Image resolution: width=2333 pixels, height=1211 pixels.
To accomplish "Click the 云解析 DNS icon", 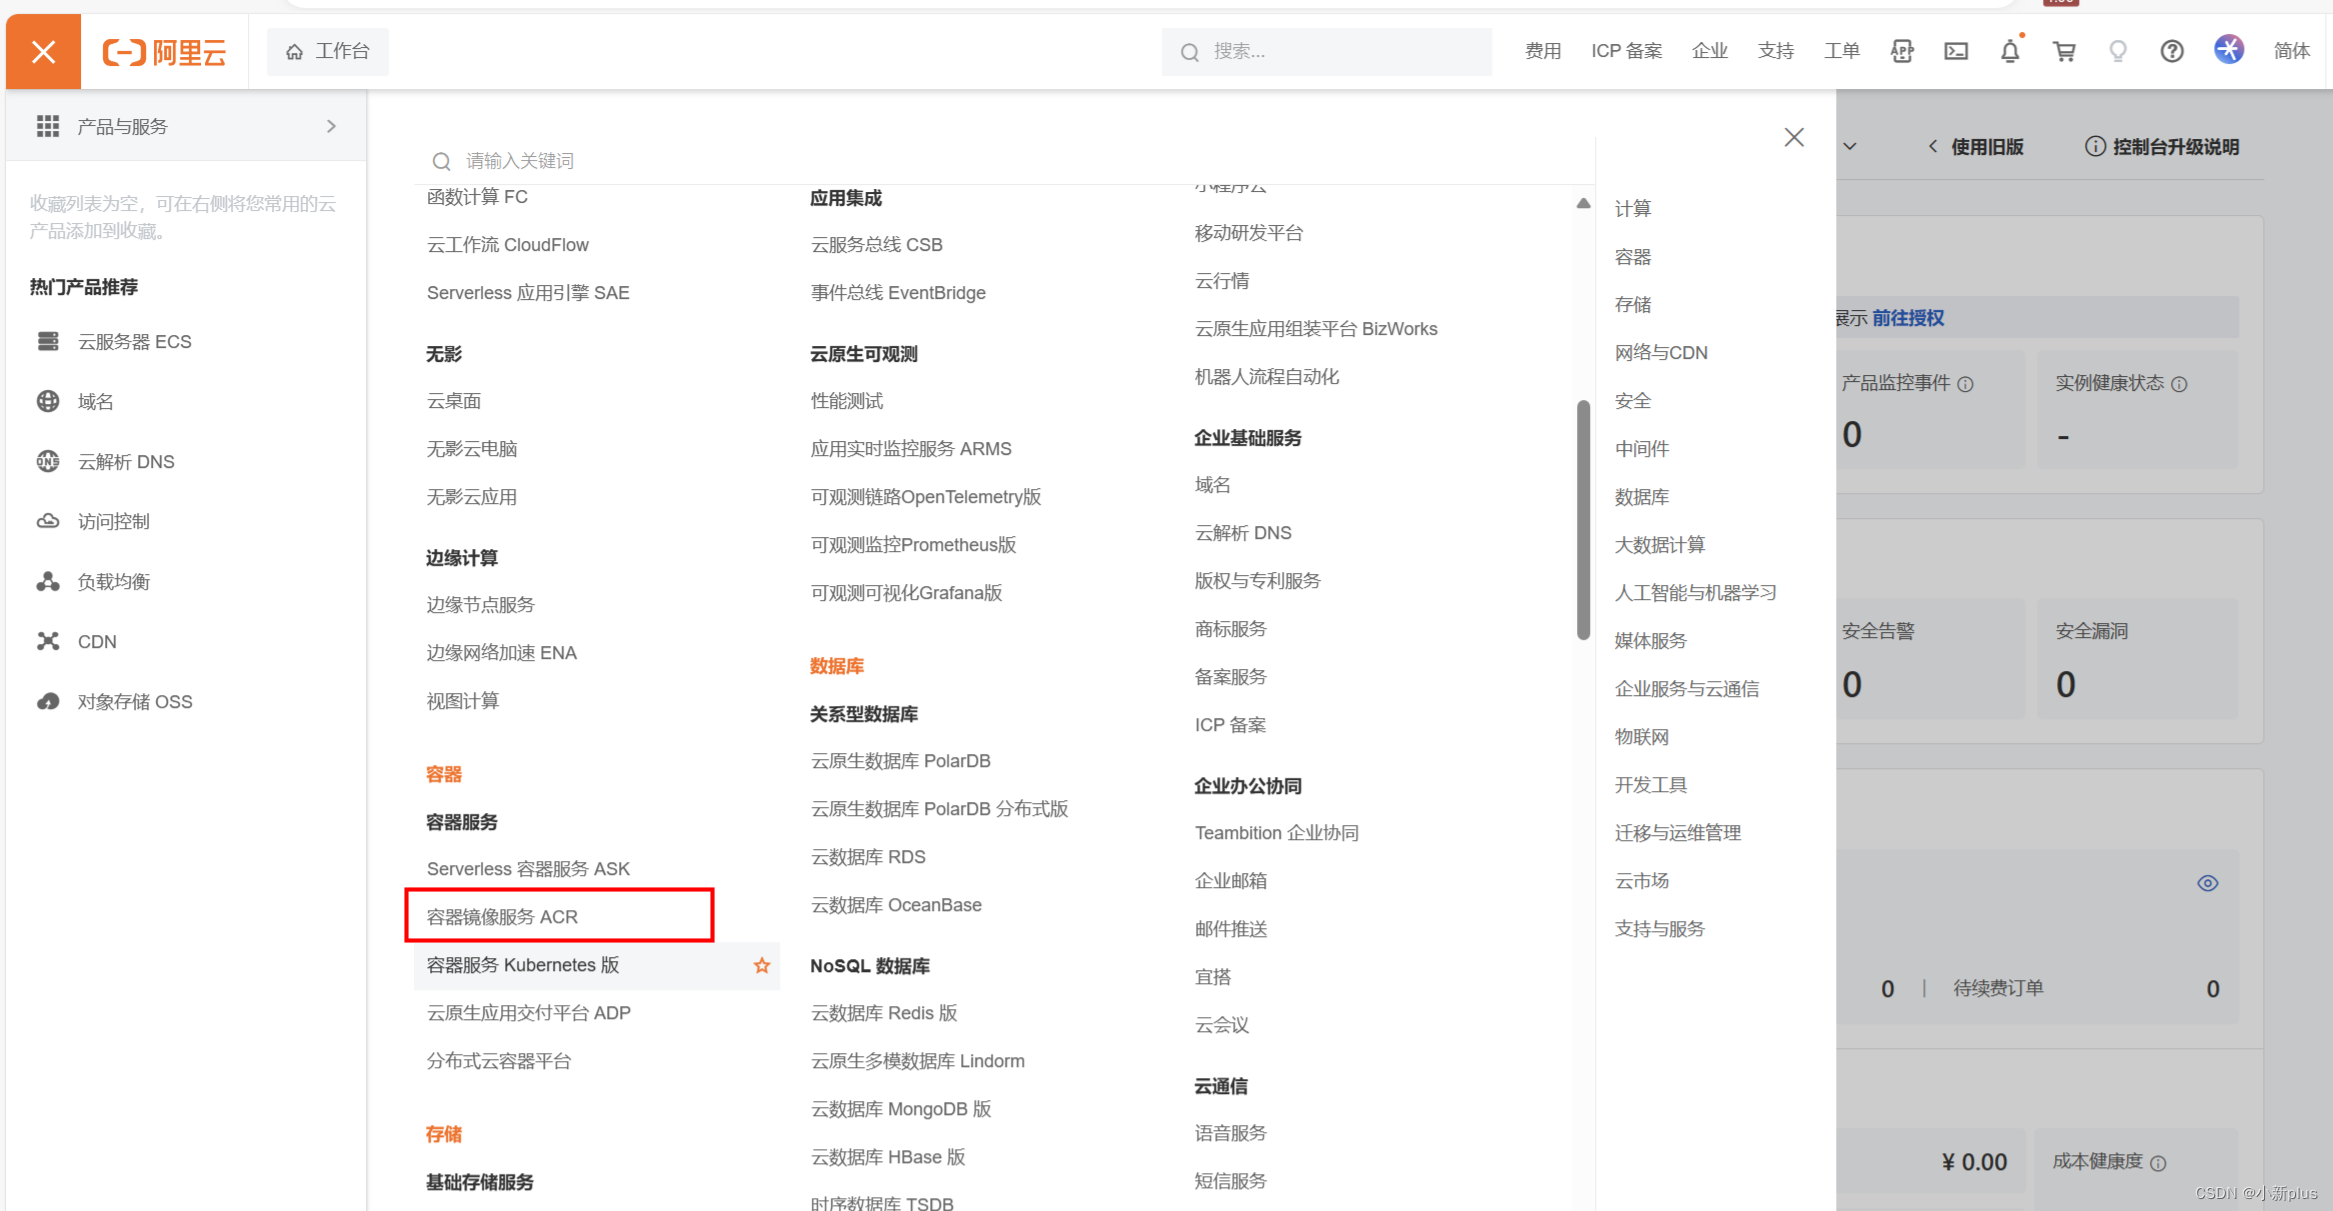I will (48, 461).
